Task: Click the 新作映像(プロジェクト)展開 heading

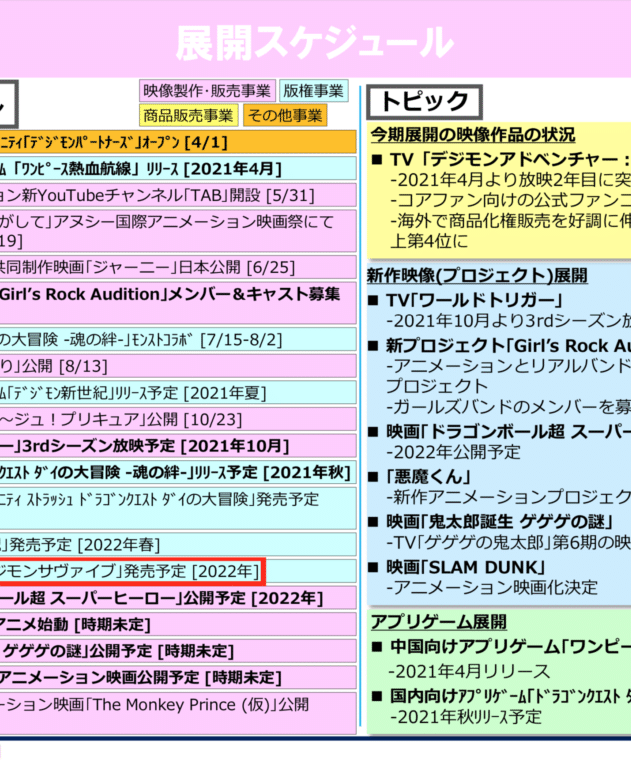Action: (477, 275)
